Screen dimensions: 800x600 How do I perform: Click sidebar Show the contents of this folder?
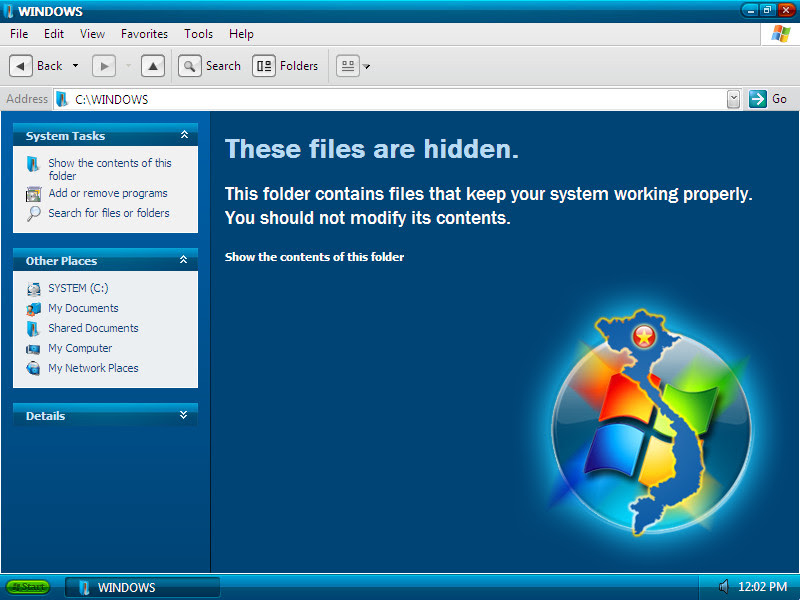coord(110,169)
